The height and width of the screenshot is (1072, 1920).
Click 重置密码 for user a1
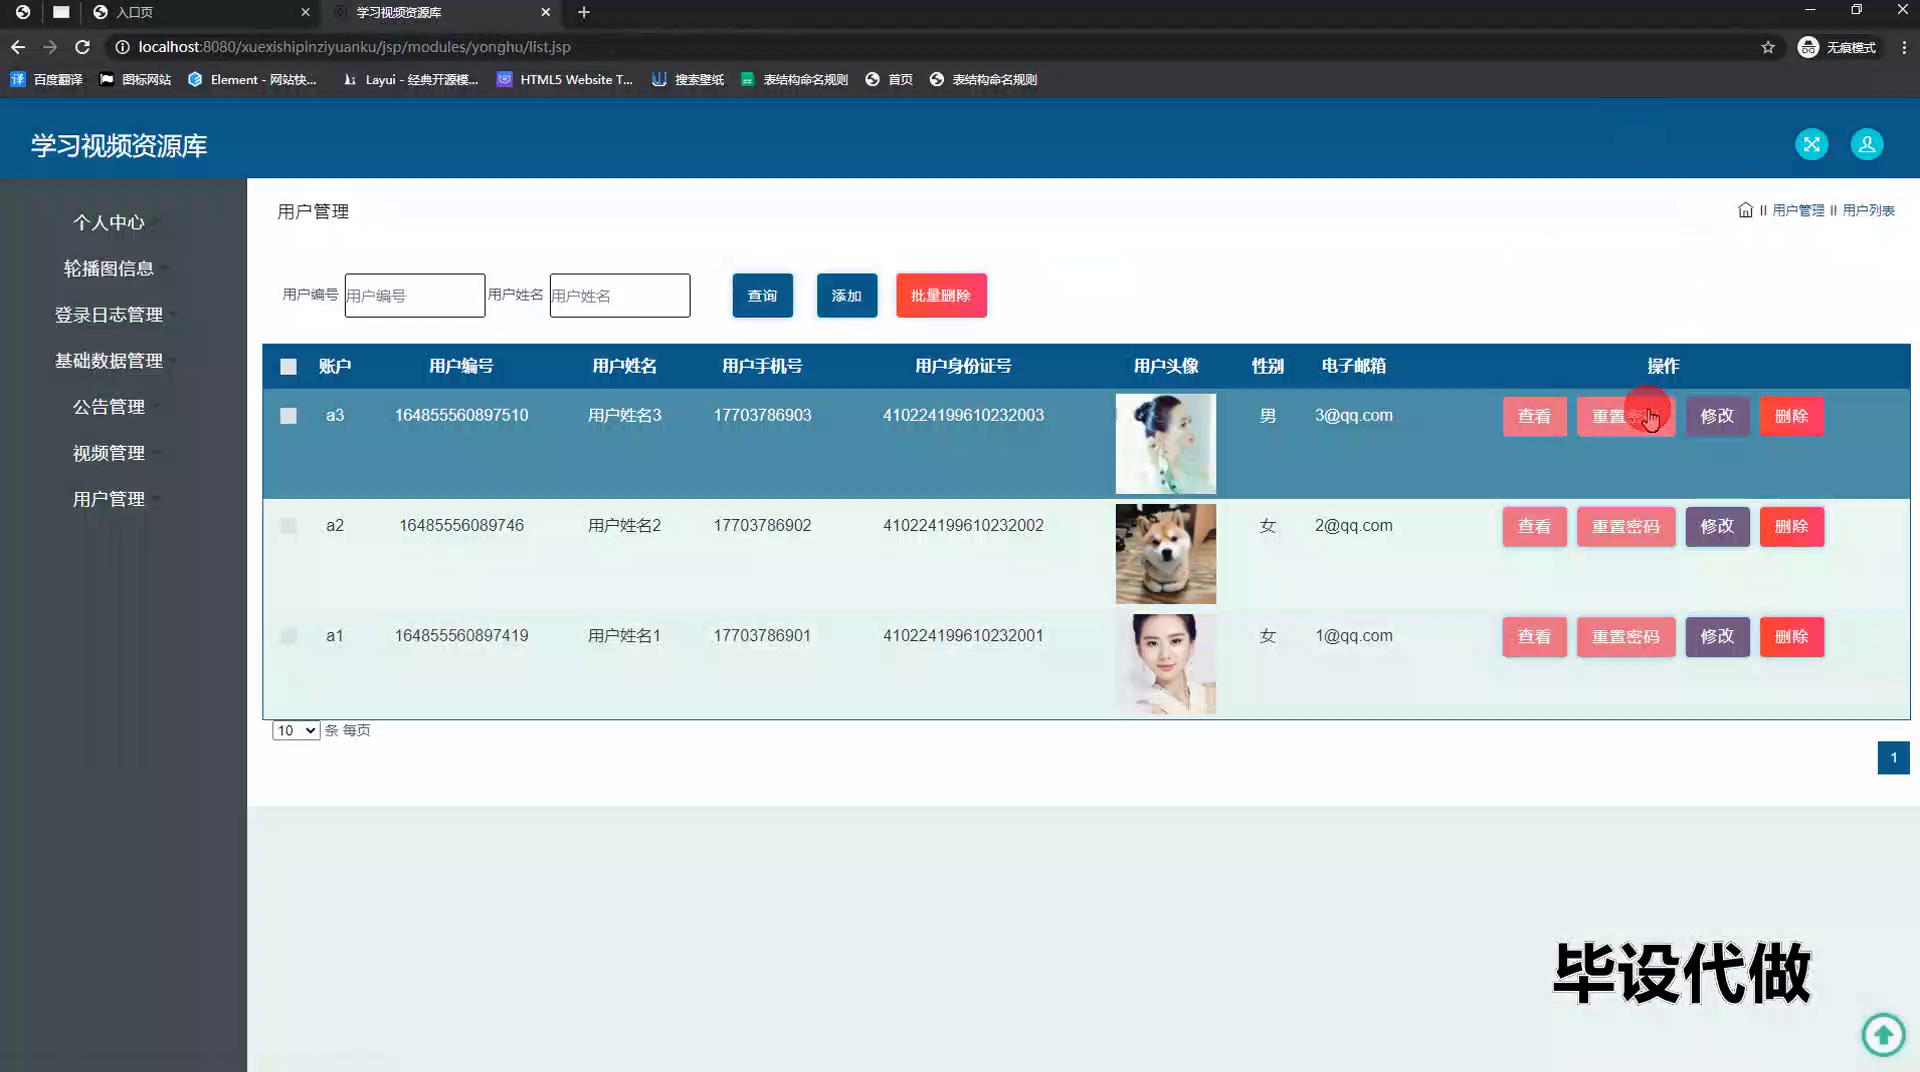click(1626, 636)
